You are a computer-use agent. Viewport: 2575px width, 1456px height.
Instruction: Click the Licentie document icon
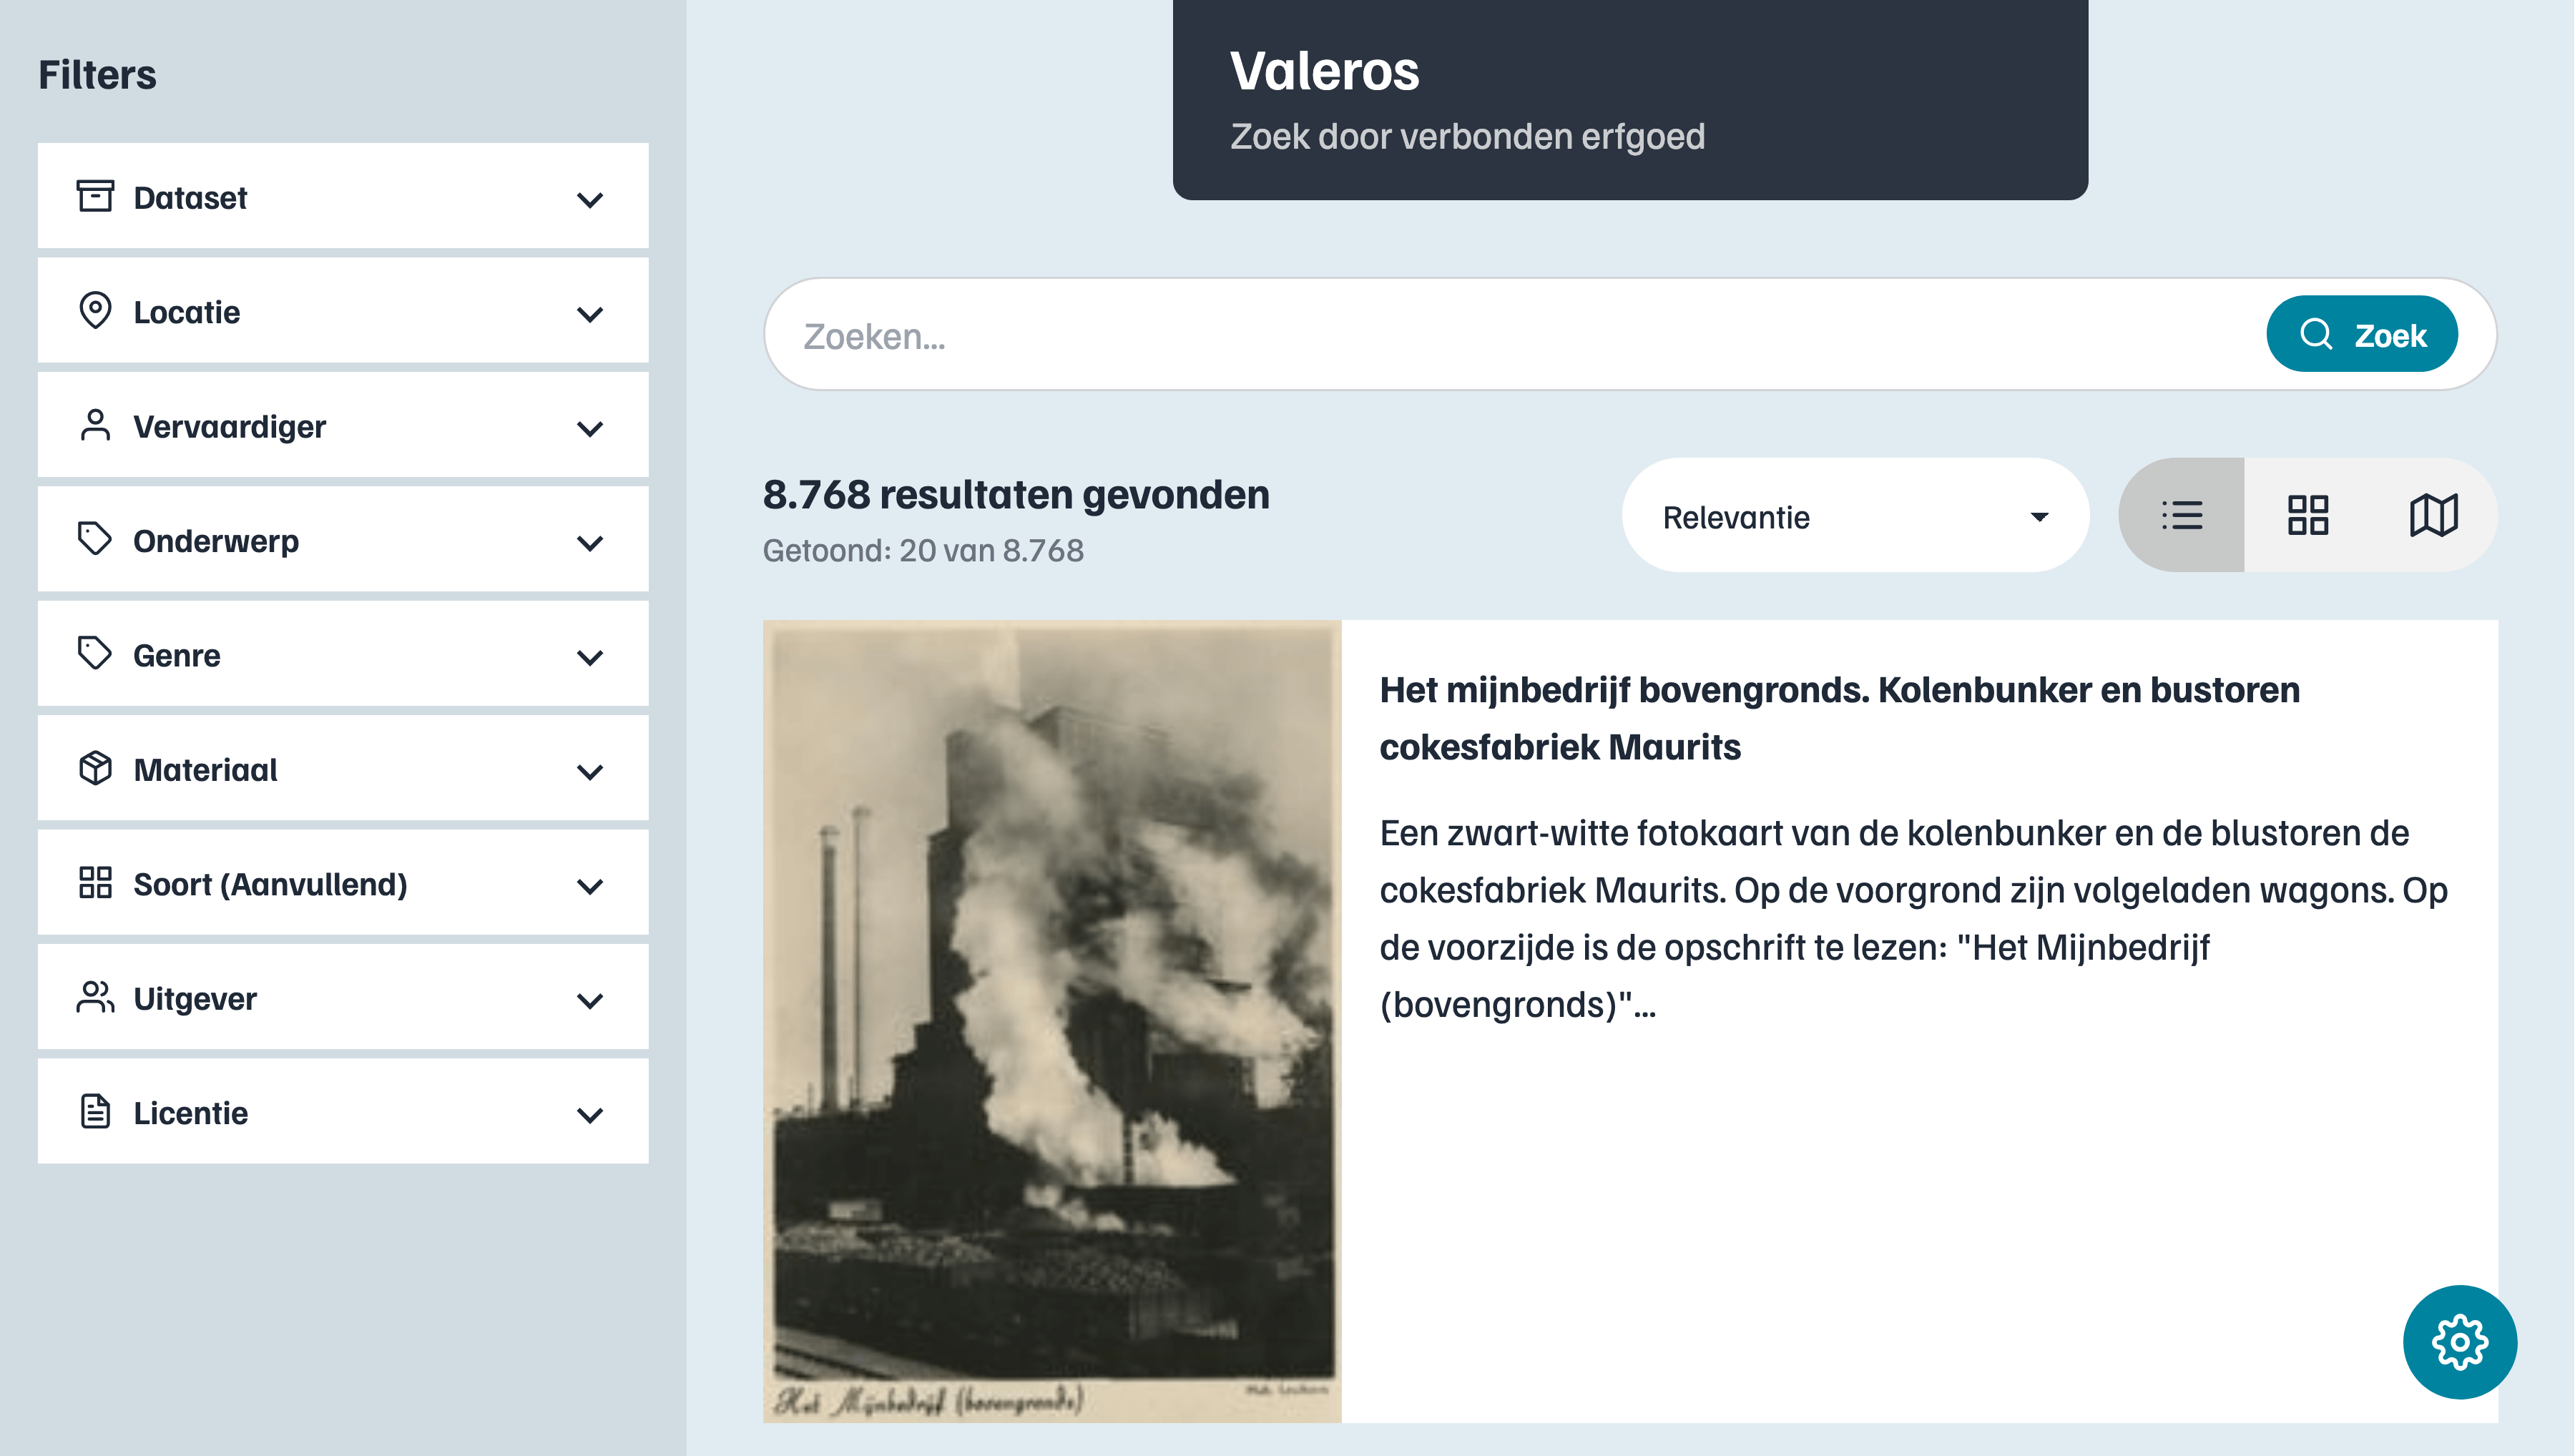click(x=95, y=1111)
